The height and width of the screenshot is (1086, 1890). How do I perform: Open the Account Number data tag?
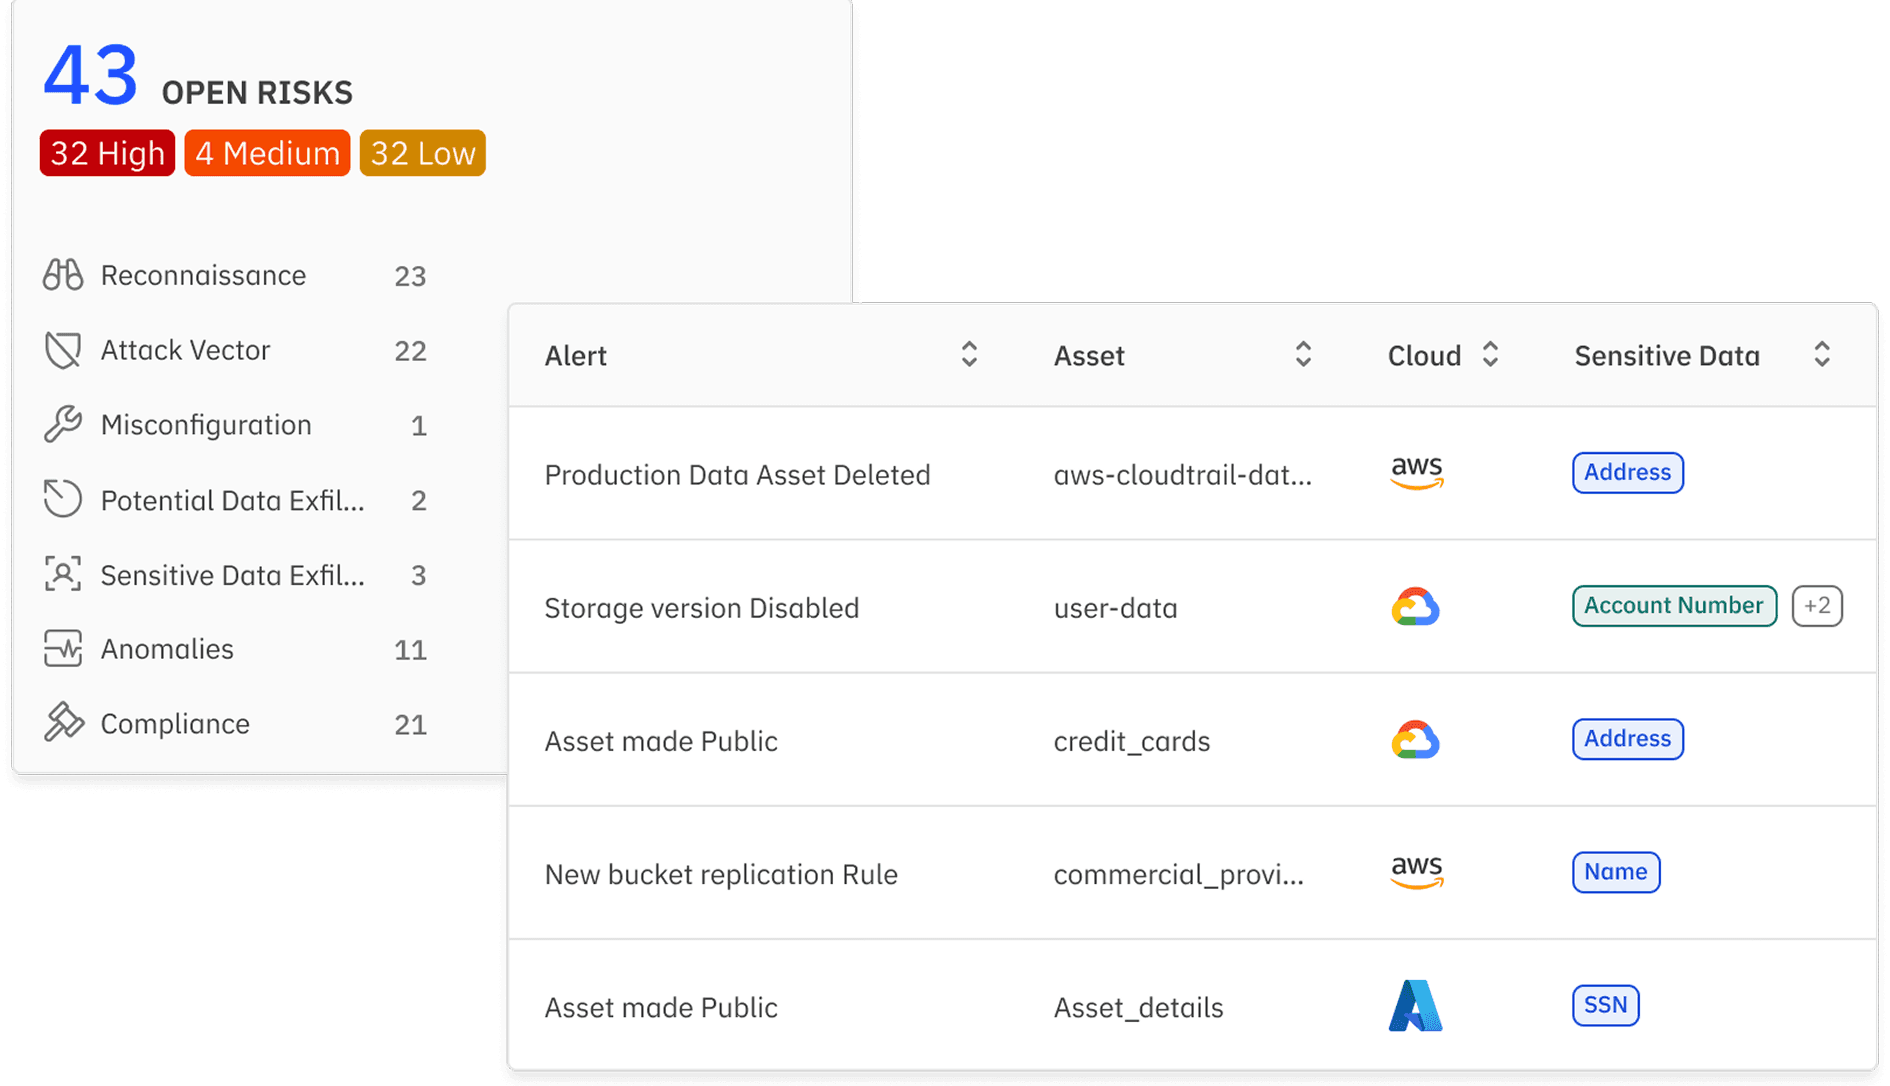(x=1673, y=606)
